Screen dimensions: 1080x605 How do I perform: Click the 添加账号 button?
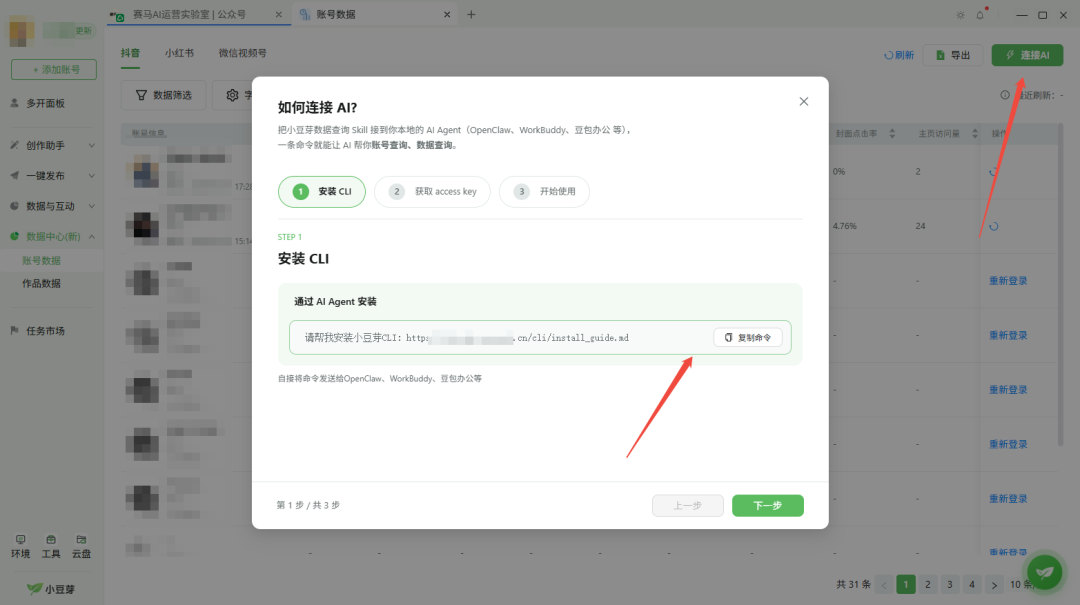click(x=54, y=70)
